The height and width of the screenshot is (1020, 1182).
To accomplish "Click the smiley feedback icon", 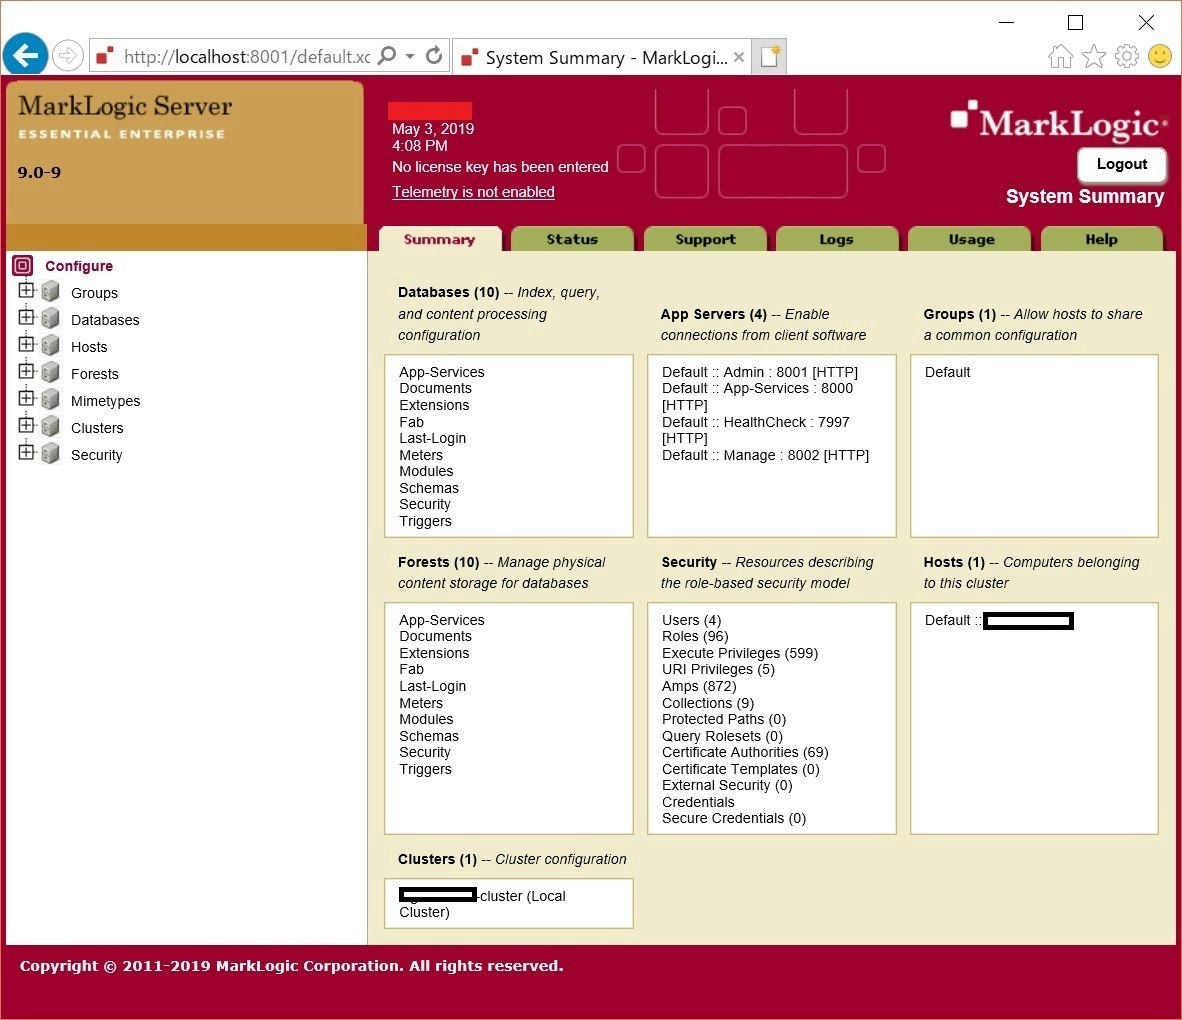I will point(1159,57).
